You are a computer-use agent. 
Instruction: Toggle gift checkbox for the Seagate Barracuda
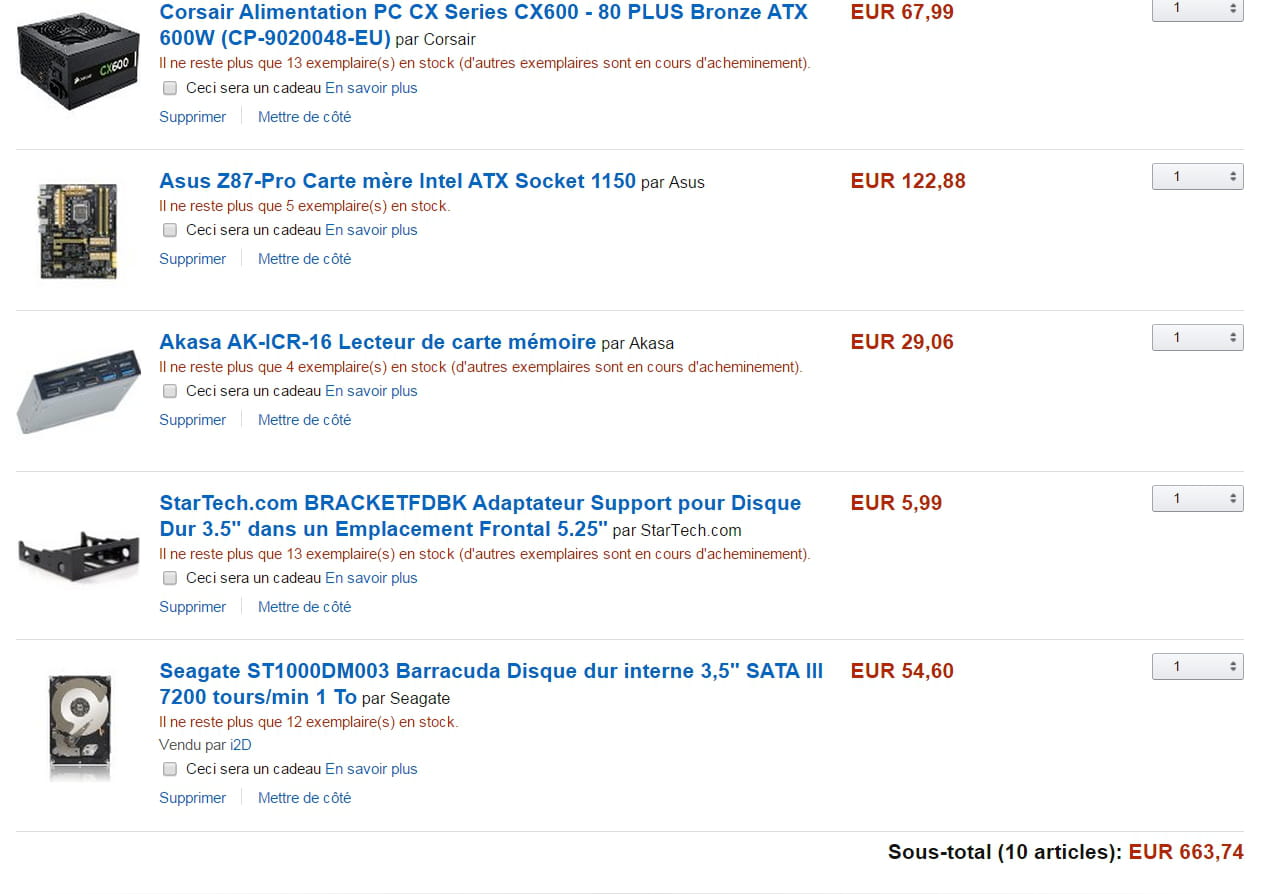pyautogui.click(x=170, y=769)
